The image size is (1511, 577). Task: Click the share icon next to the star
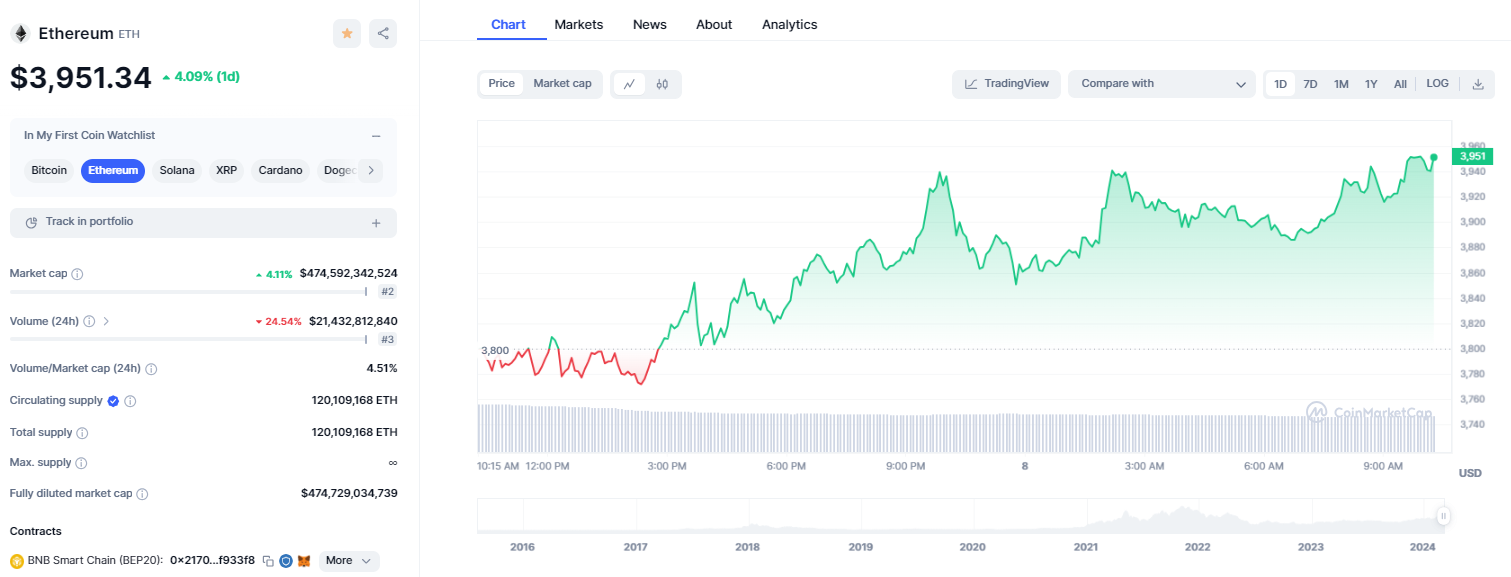(383, 33)
